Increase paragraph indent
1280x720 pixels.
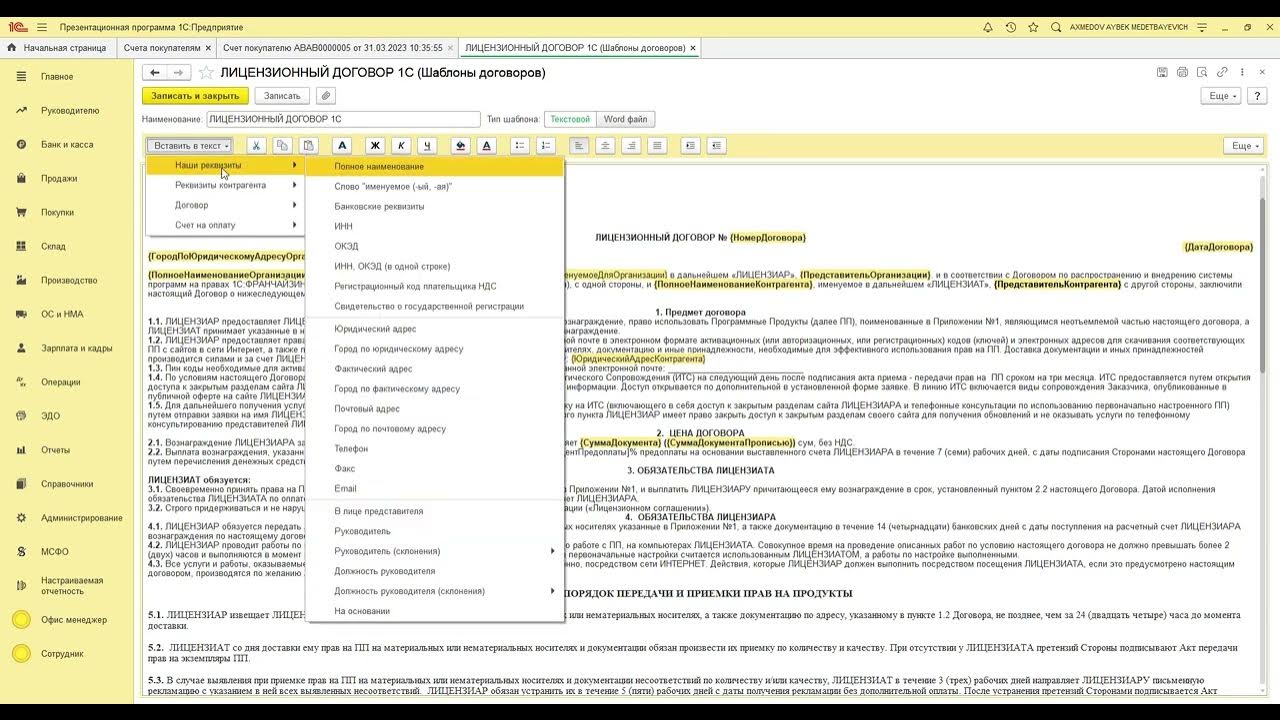coord(690,146)
